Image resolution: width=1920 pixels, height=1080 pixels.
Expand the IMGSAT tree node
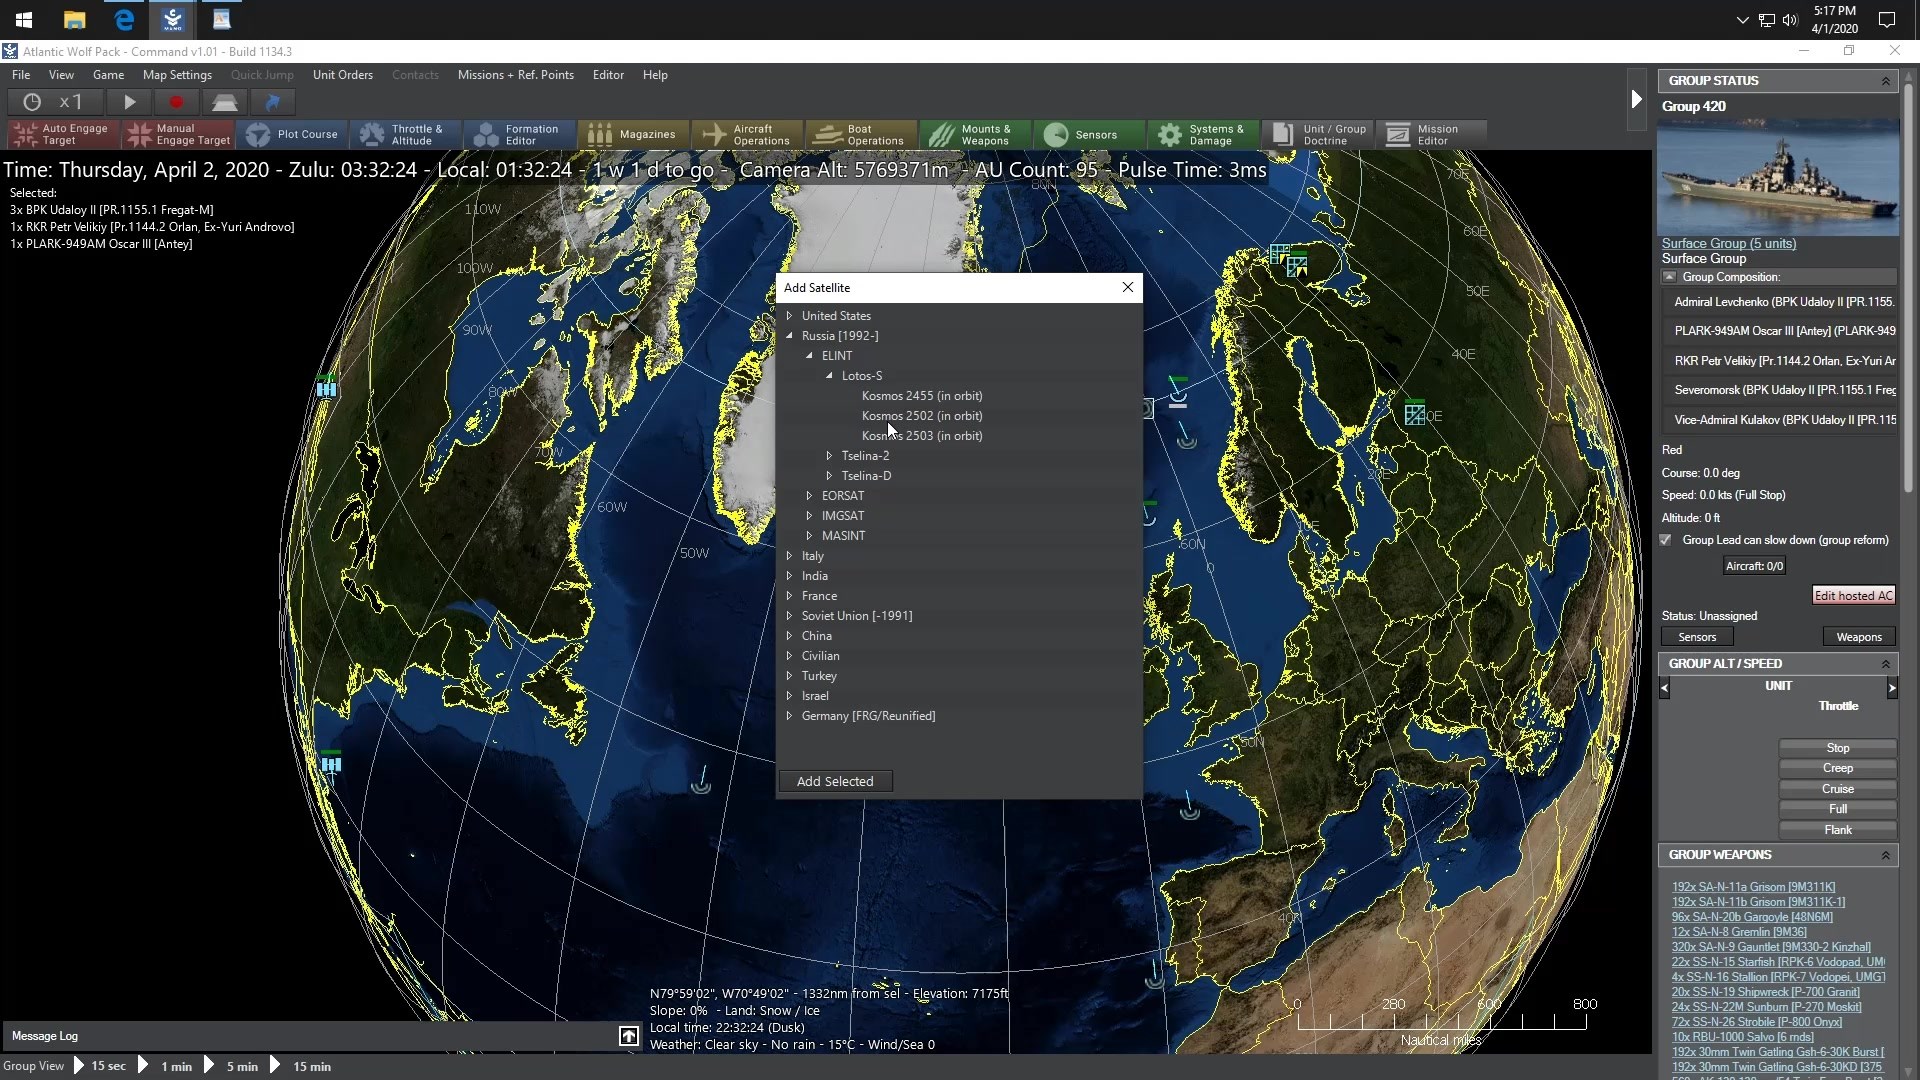pos(809,516)
